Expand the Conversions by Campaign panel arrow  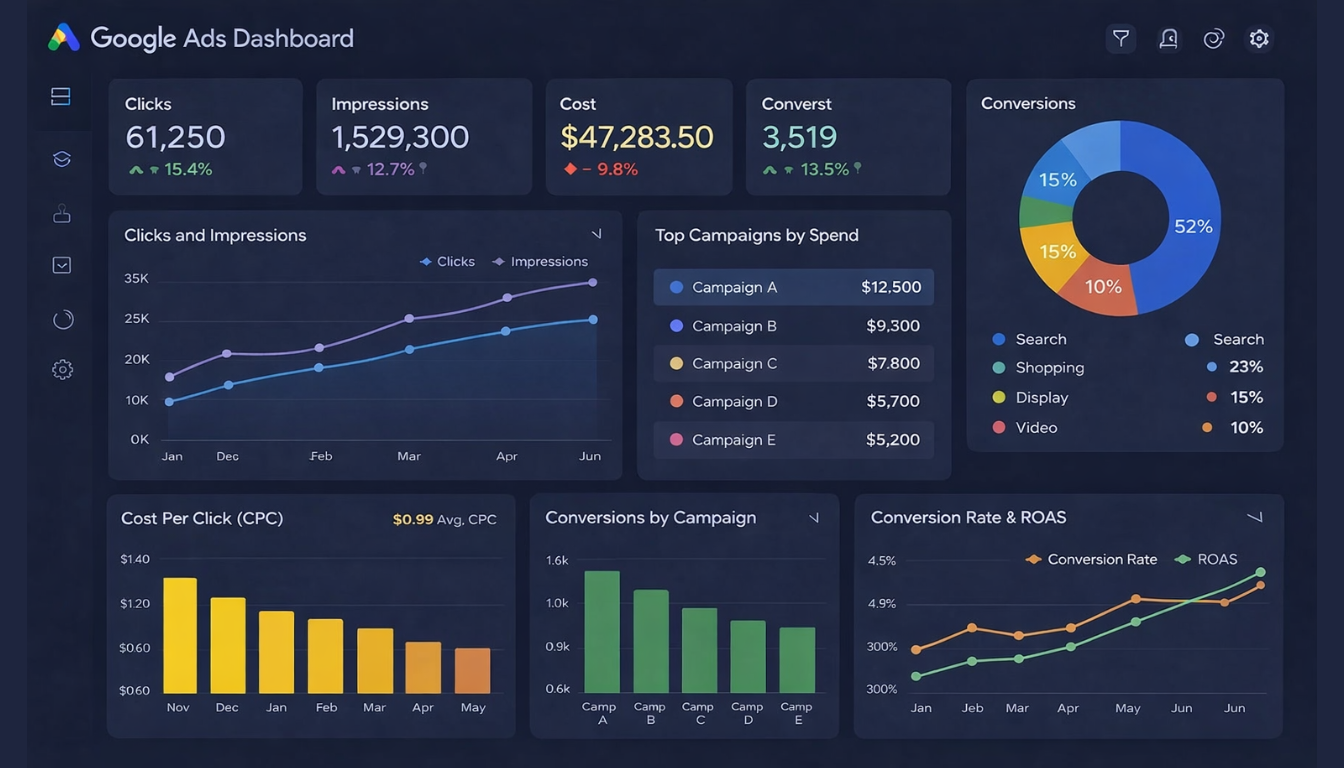pos(813,518)
